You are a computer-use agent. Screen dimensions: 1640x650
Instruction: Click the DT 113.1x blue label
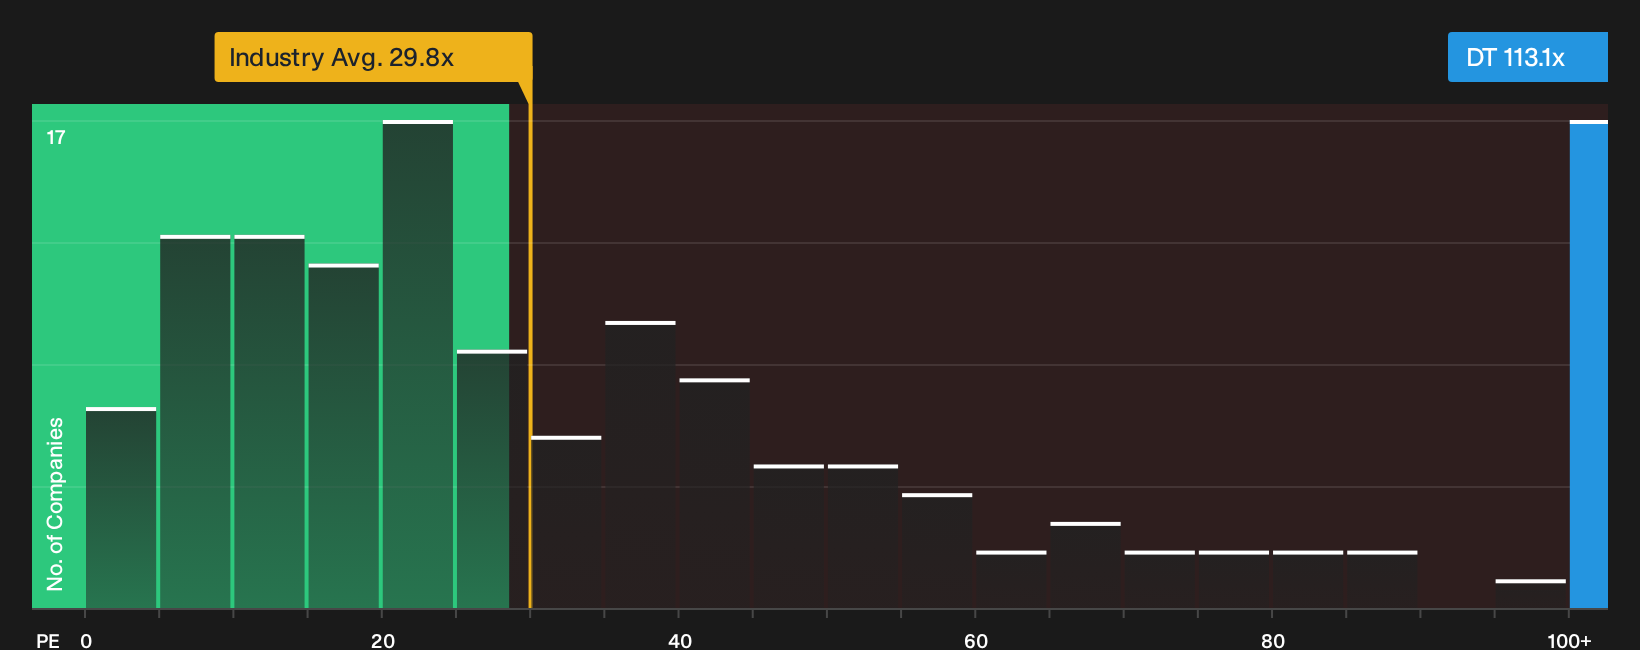[x=1527, y=57]
